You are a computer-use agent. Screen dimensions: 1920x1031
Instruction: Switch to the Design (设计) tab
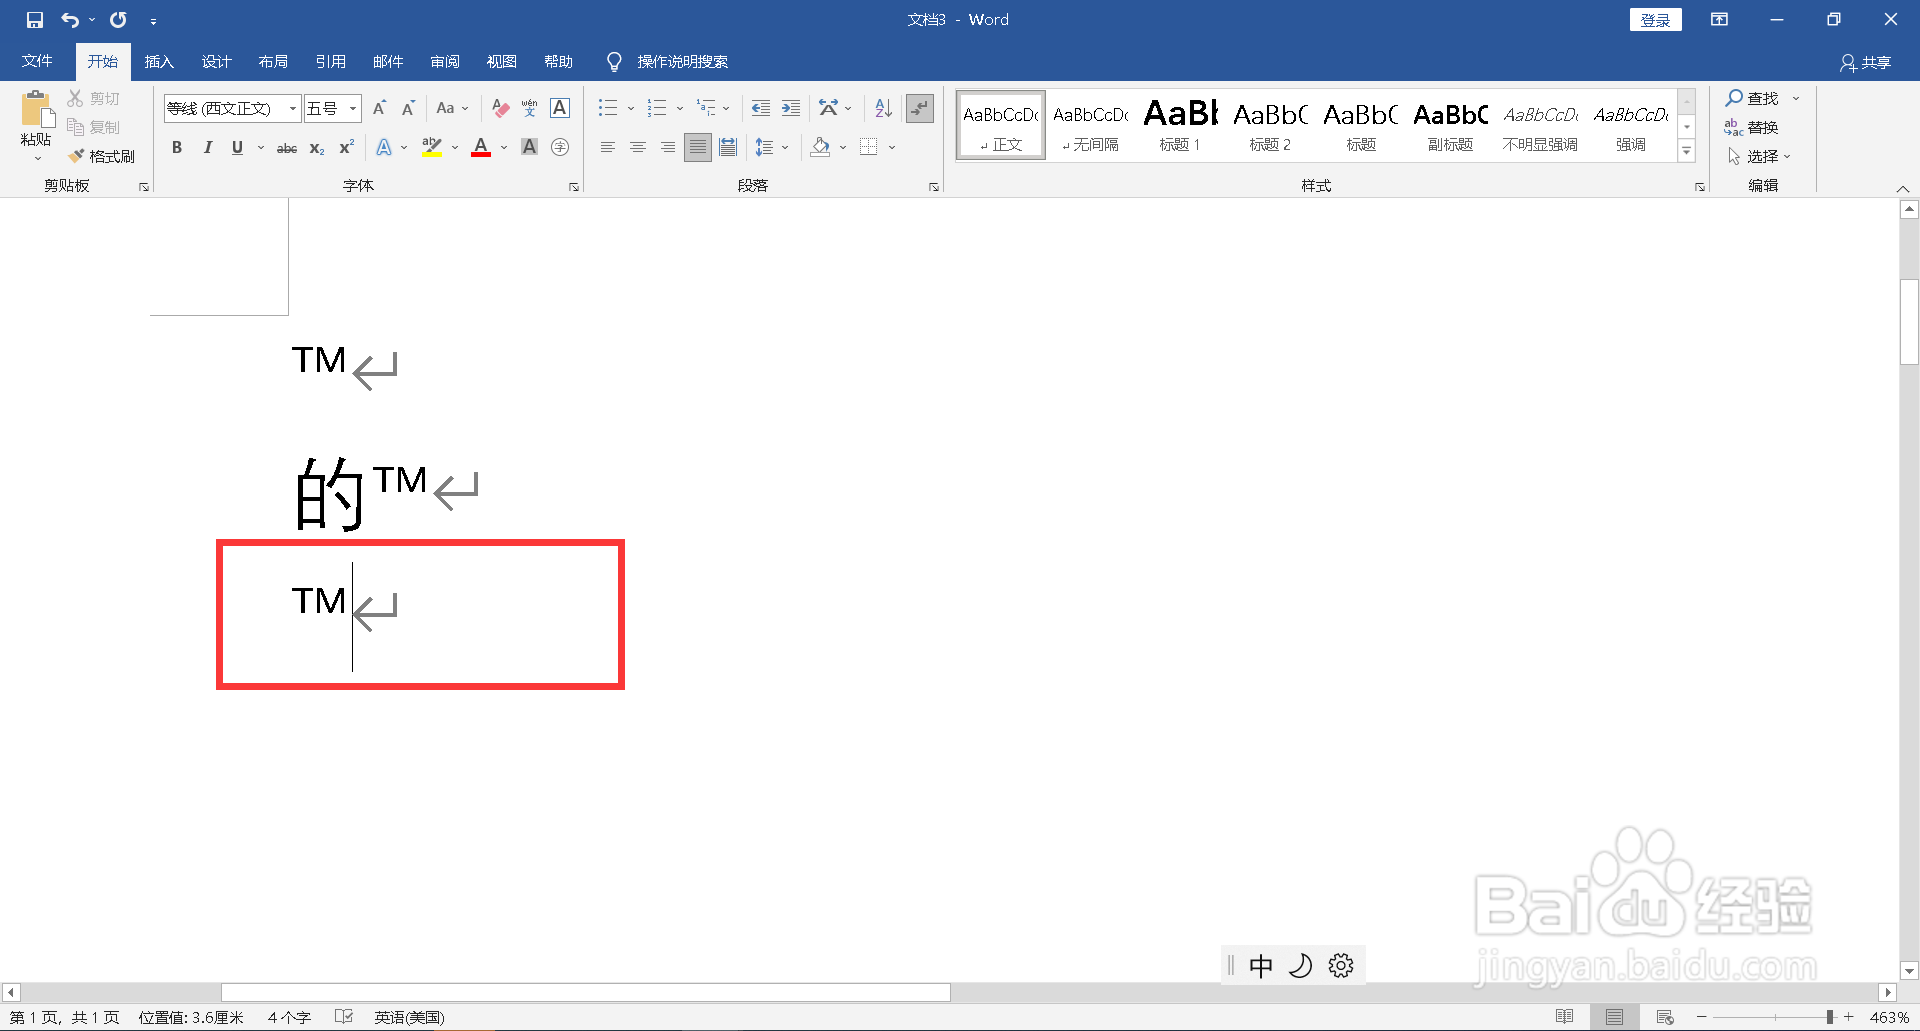pyautogui.click(x=216, y=62)
